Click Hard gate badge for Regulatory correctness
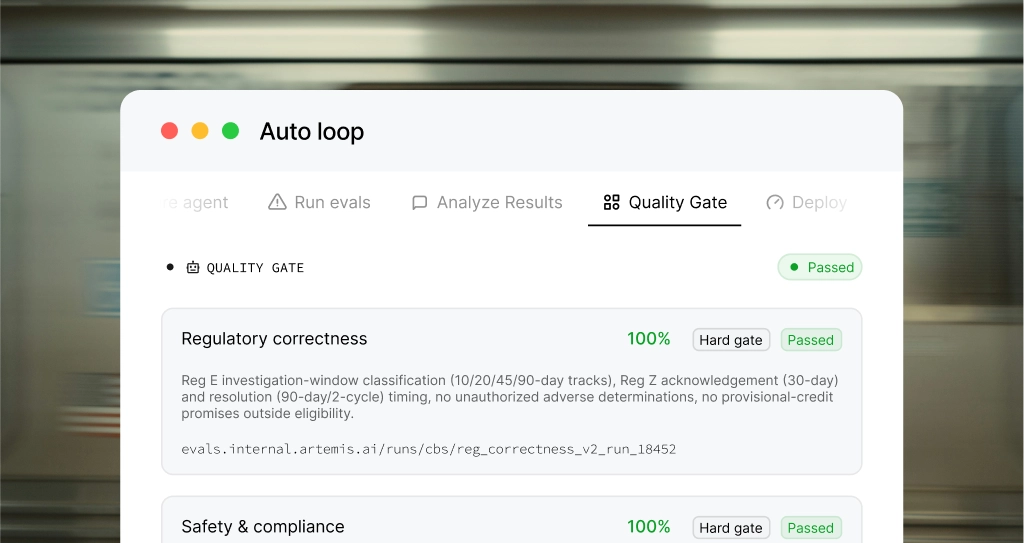 731,340
